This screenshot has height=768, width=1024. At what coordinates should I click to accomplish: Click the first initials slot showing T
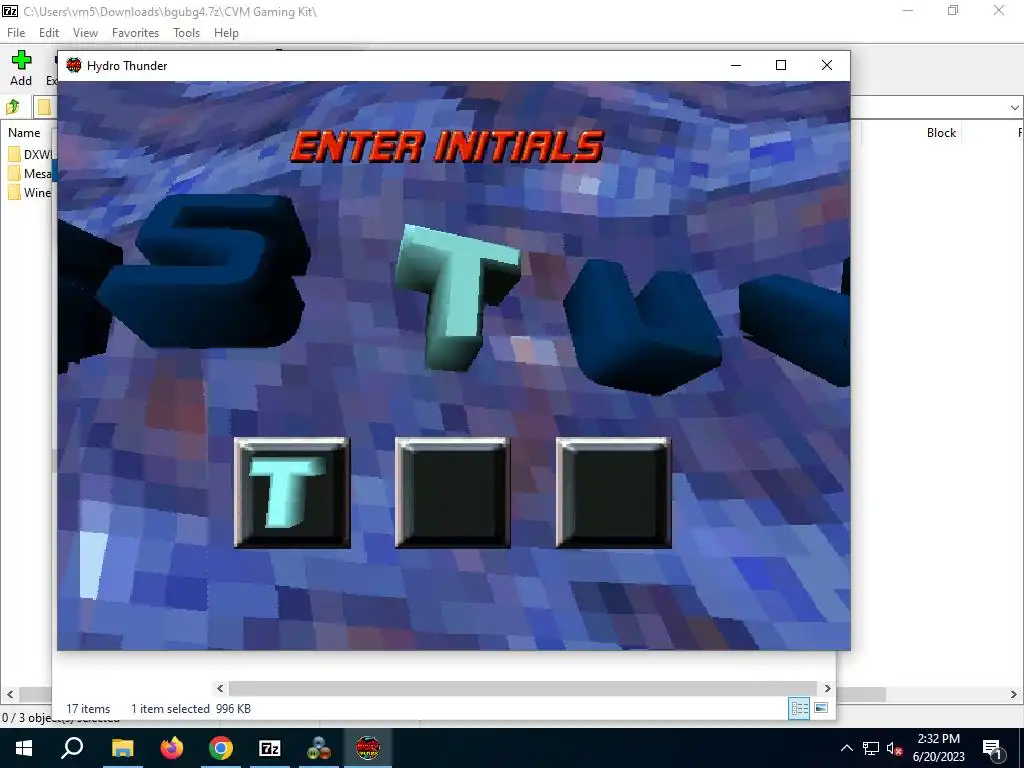coord(292,493)
